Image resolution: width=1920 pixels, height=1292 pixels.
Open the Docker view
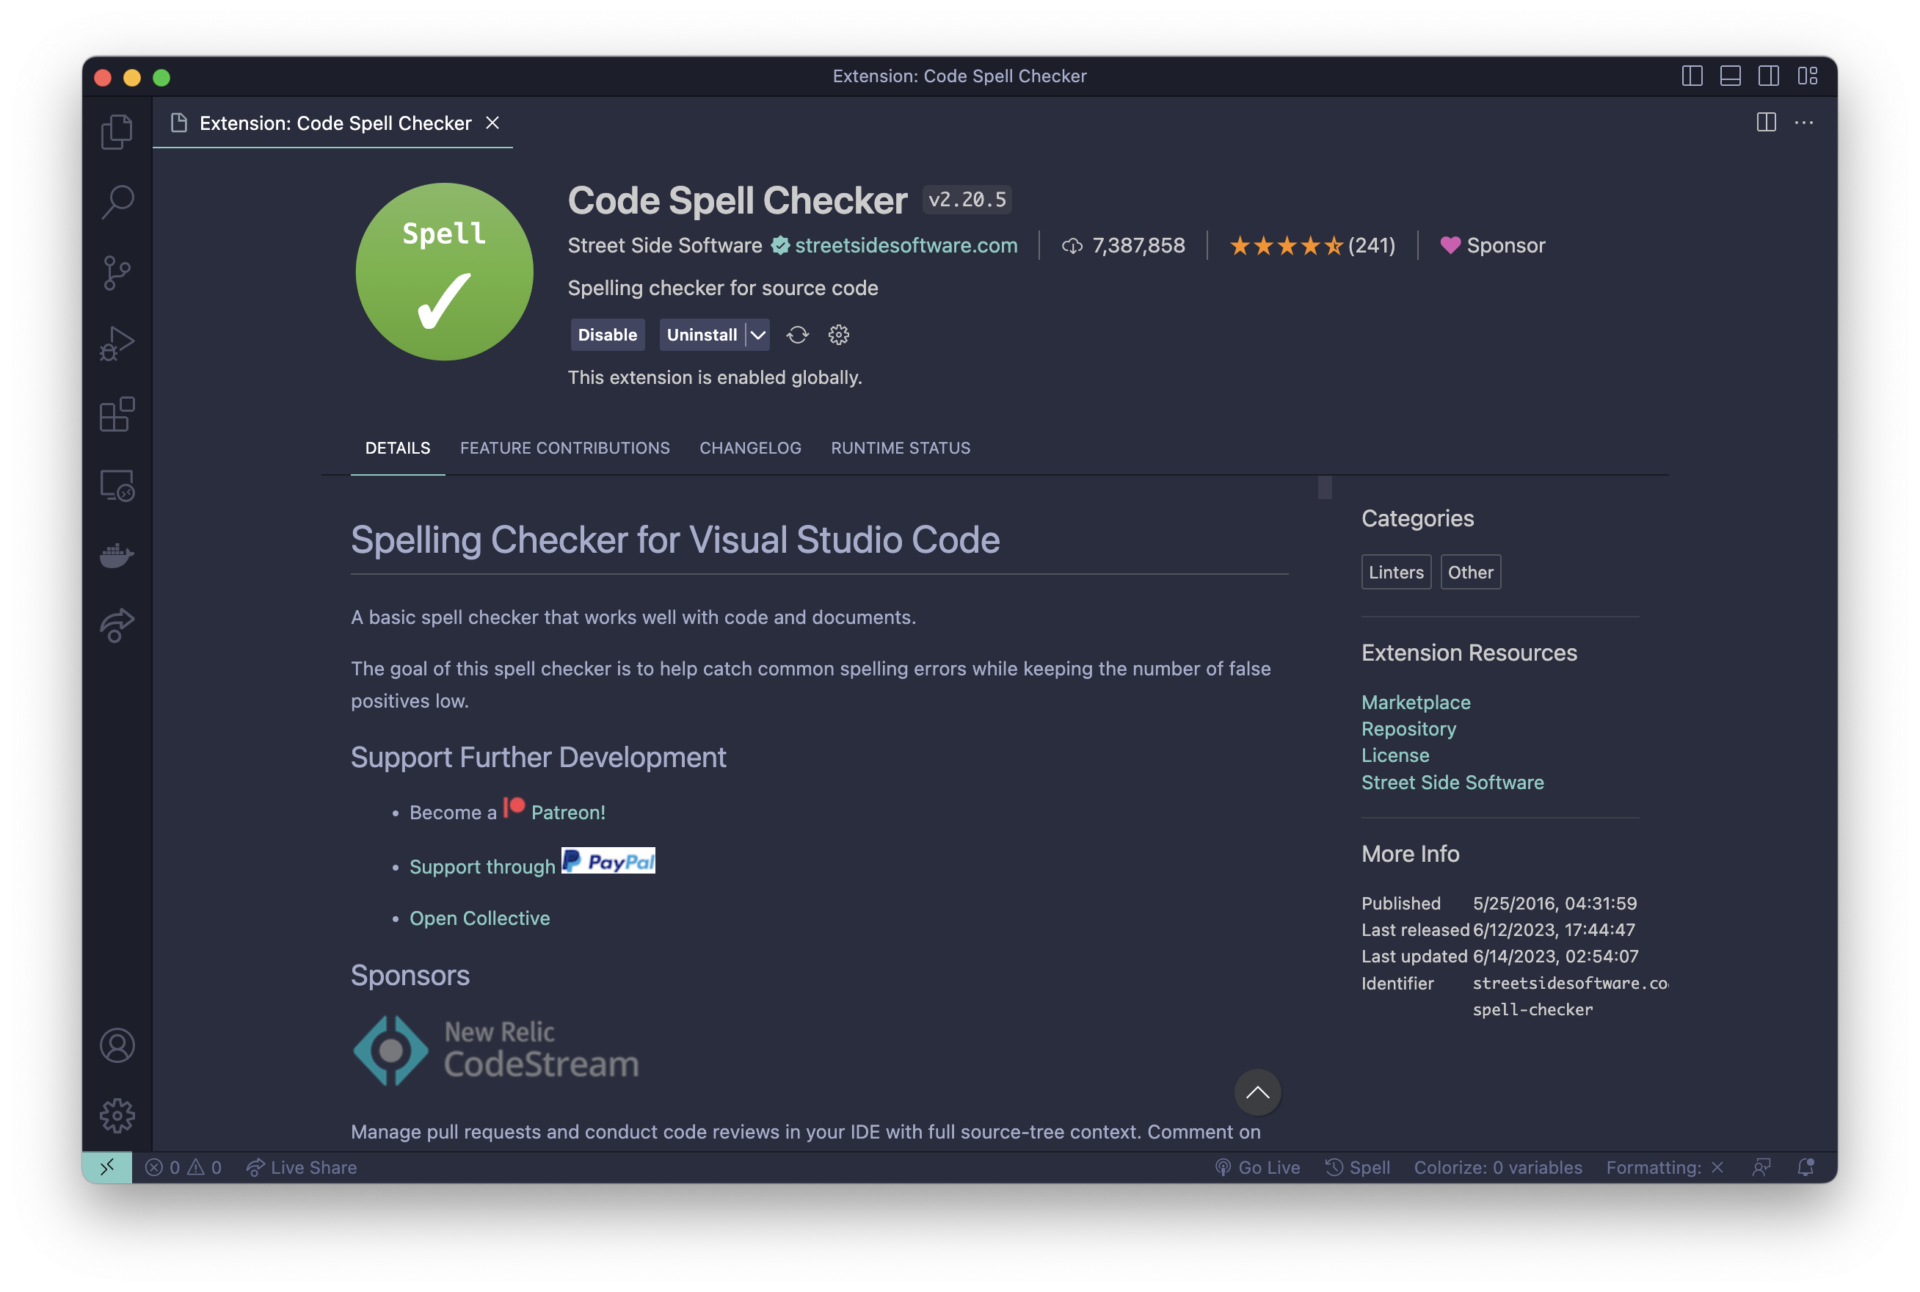click(117, 555)
